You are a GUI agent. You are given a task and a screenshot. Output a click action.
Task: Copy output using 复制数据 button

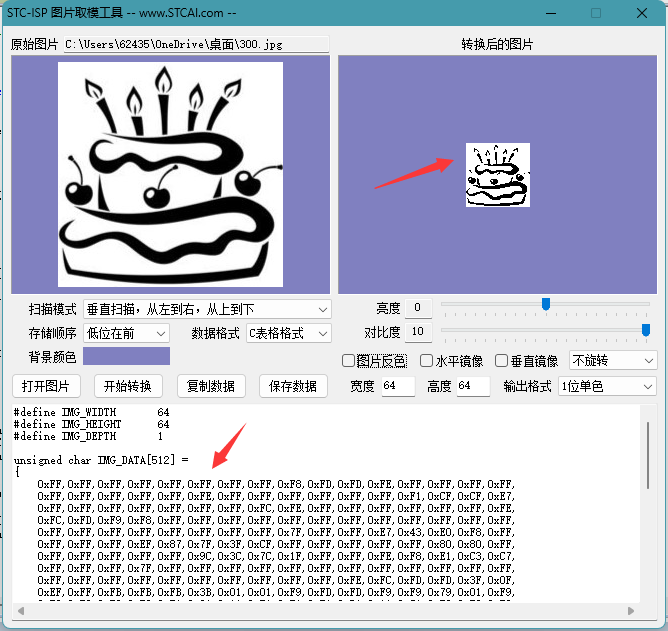(x=211, y=386)
